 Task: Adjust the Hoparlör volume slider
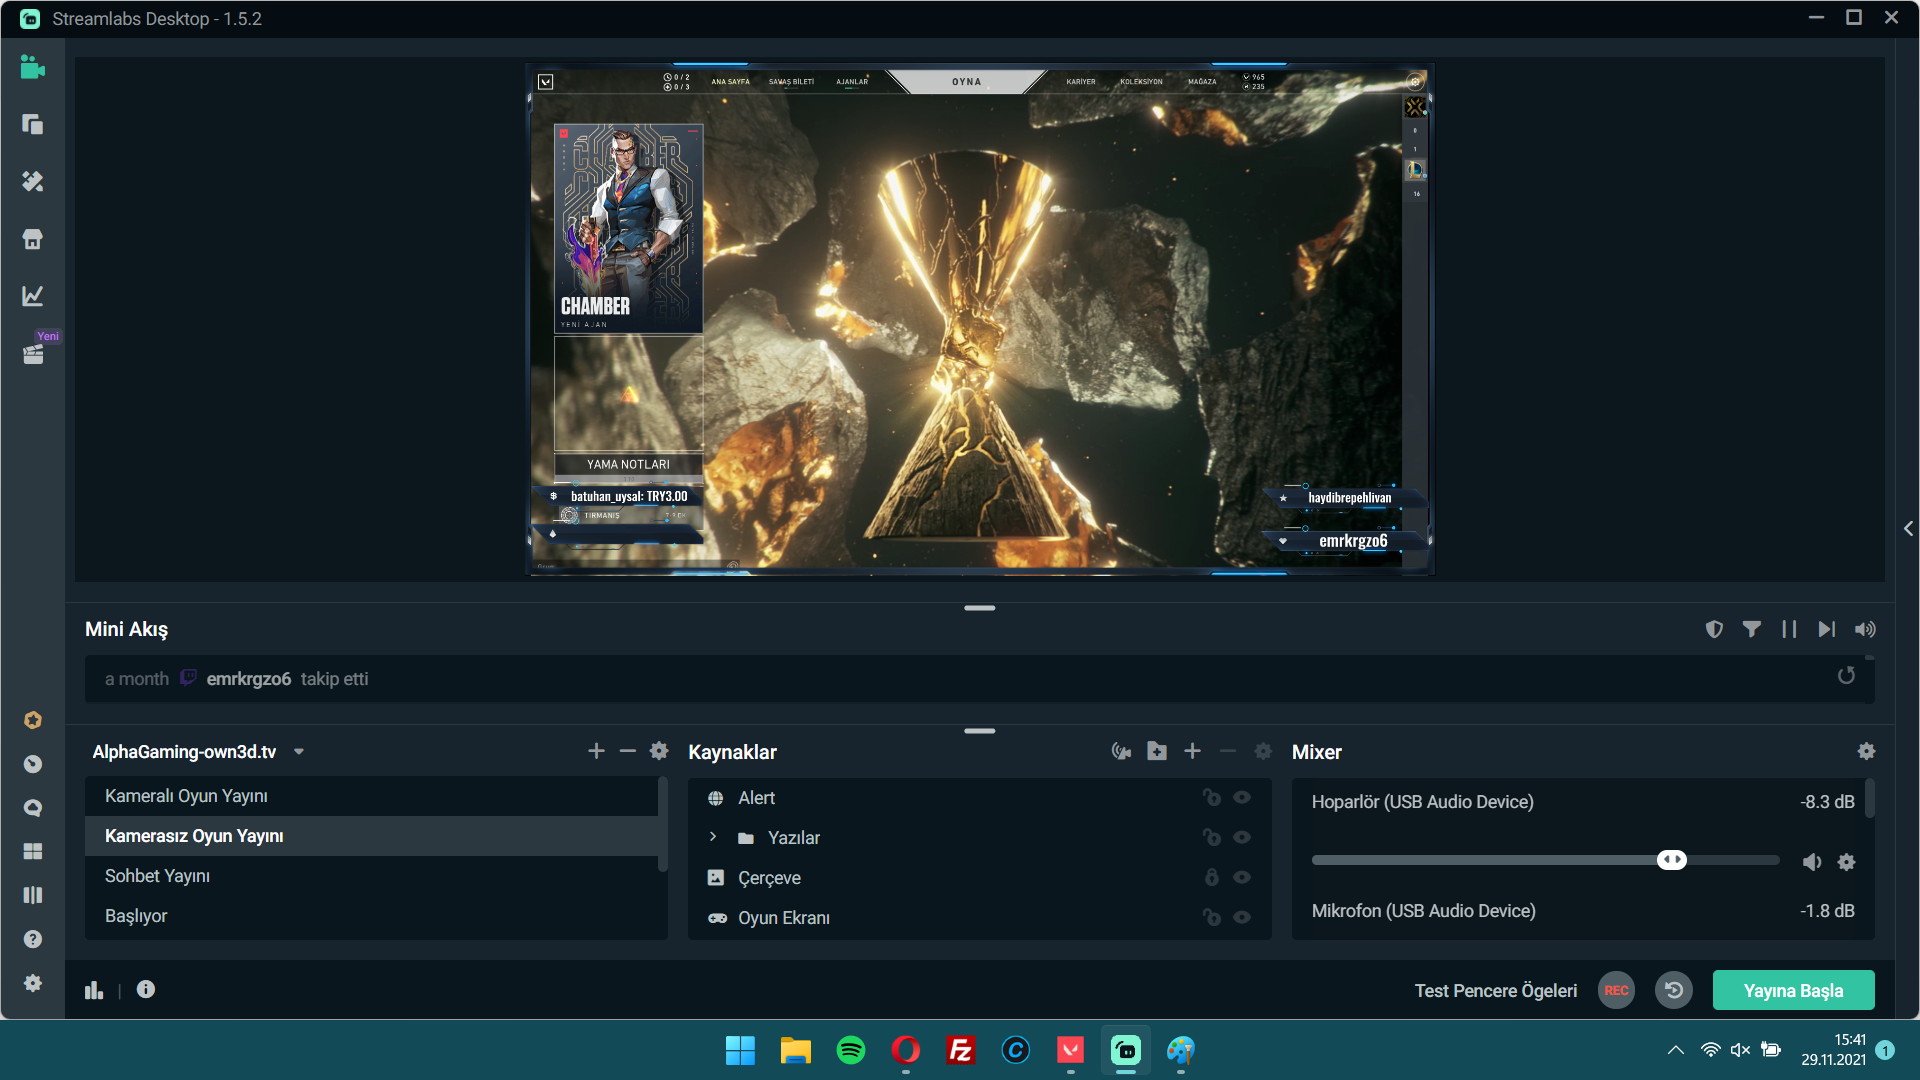pos(1545,860)
